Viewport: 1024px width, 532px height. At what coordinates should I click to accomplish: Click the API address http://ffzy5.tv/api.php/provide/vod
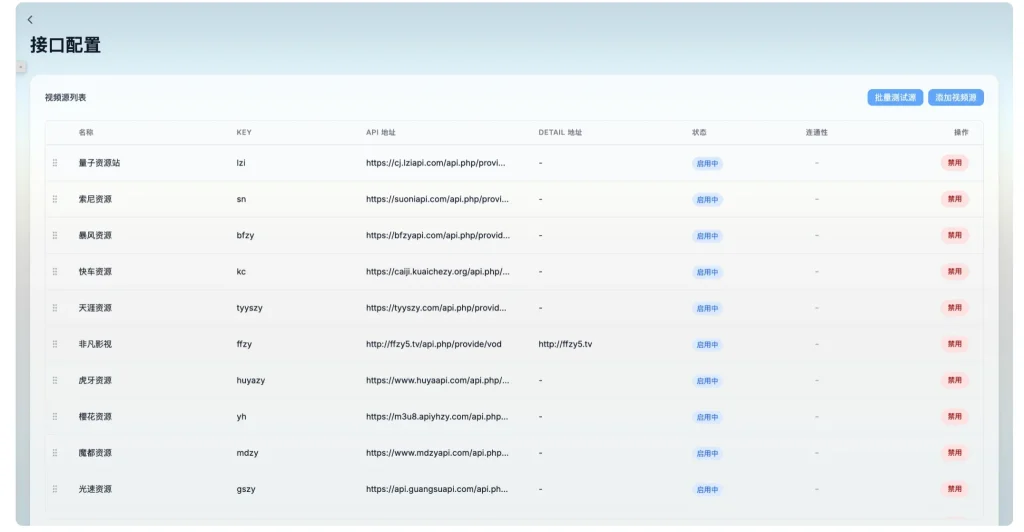pos(434,344)
